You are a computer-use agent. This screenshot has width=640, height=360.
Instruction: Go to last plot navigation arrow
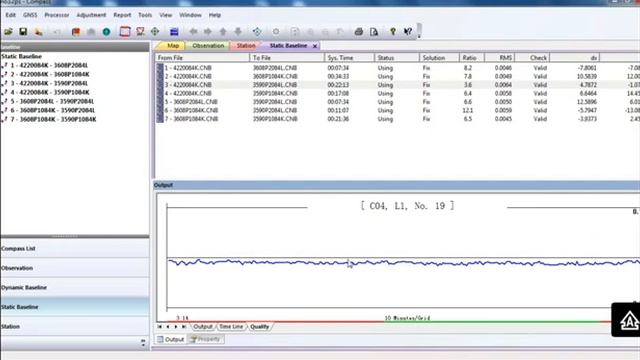tap(184, 327)
